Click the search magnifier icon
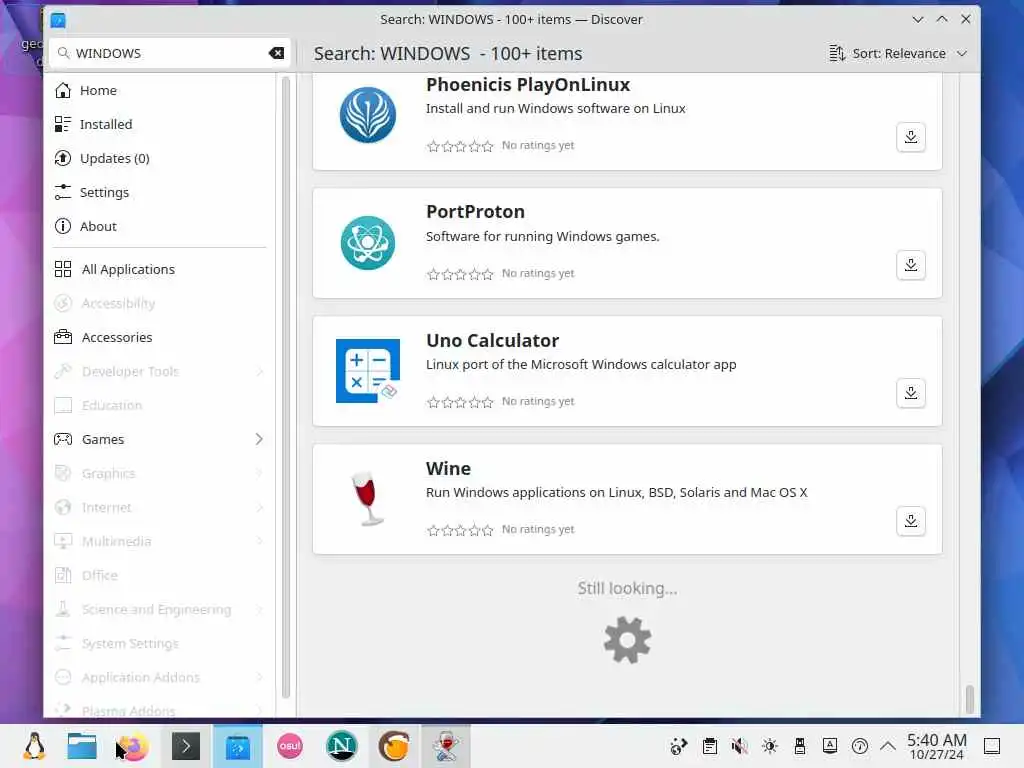Image resolution: width=1024 pixels, height=768 pixels. click(x=63, y=53)
